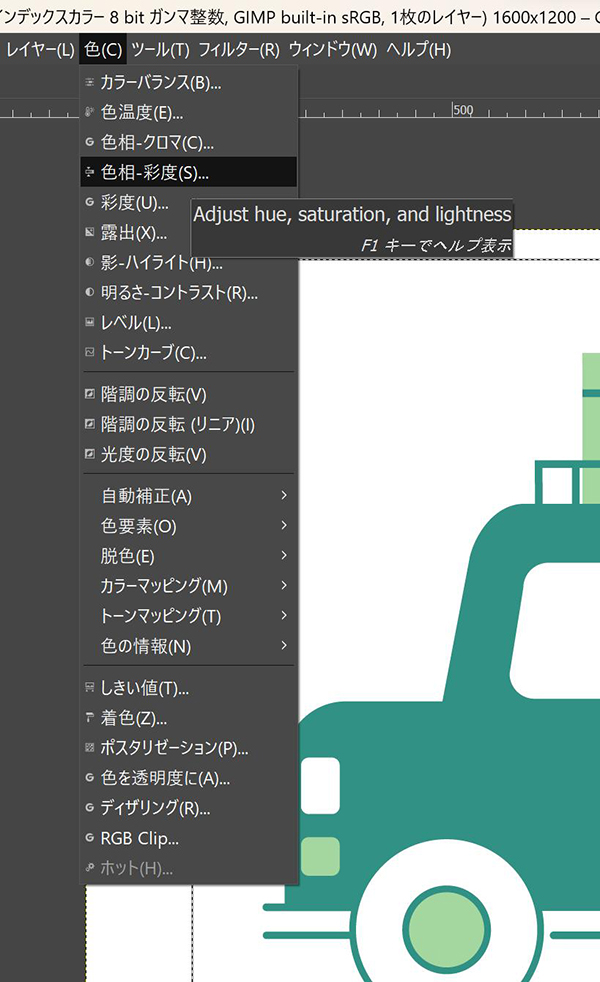
Task: Expand カラーマッピング(M) submenu
Action: pyautogui.click(x=189, y=586)
